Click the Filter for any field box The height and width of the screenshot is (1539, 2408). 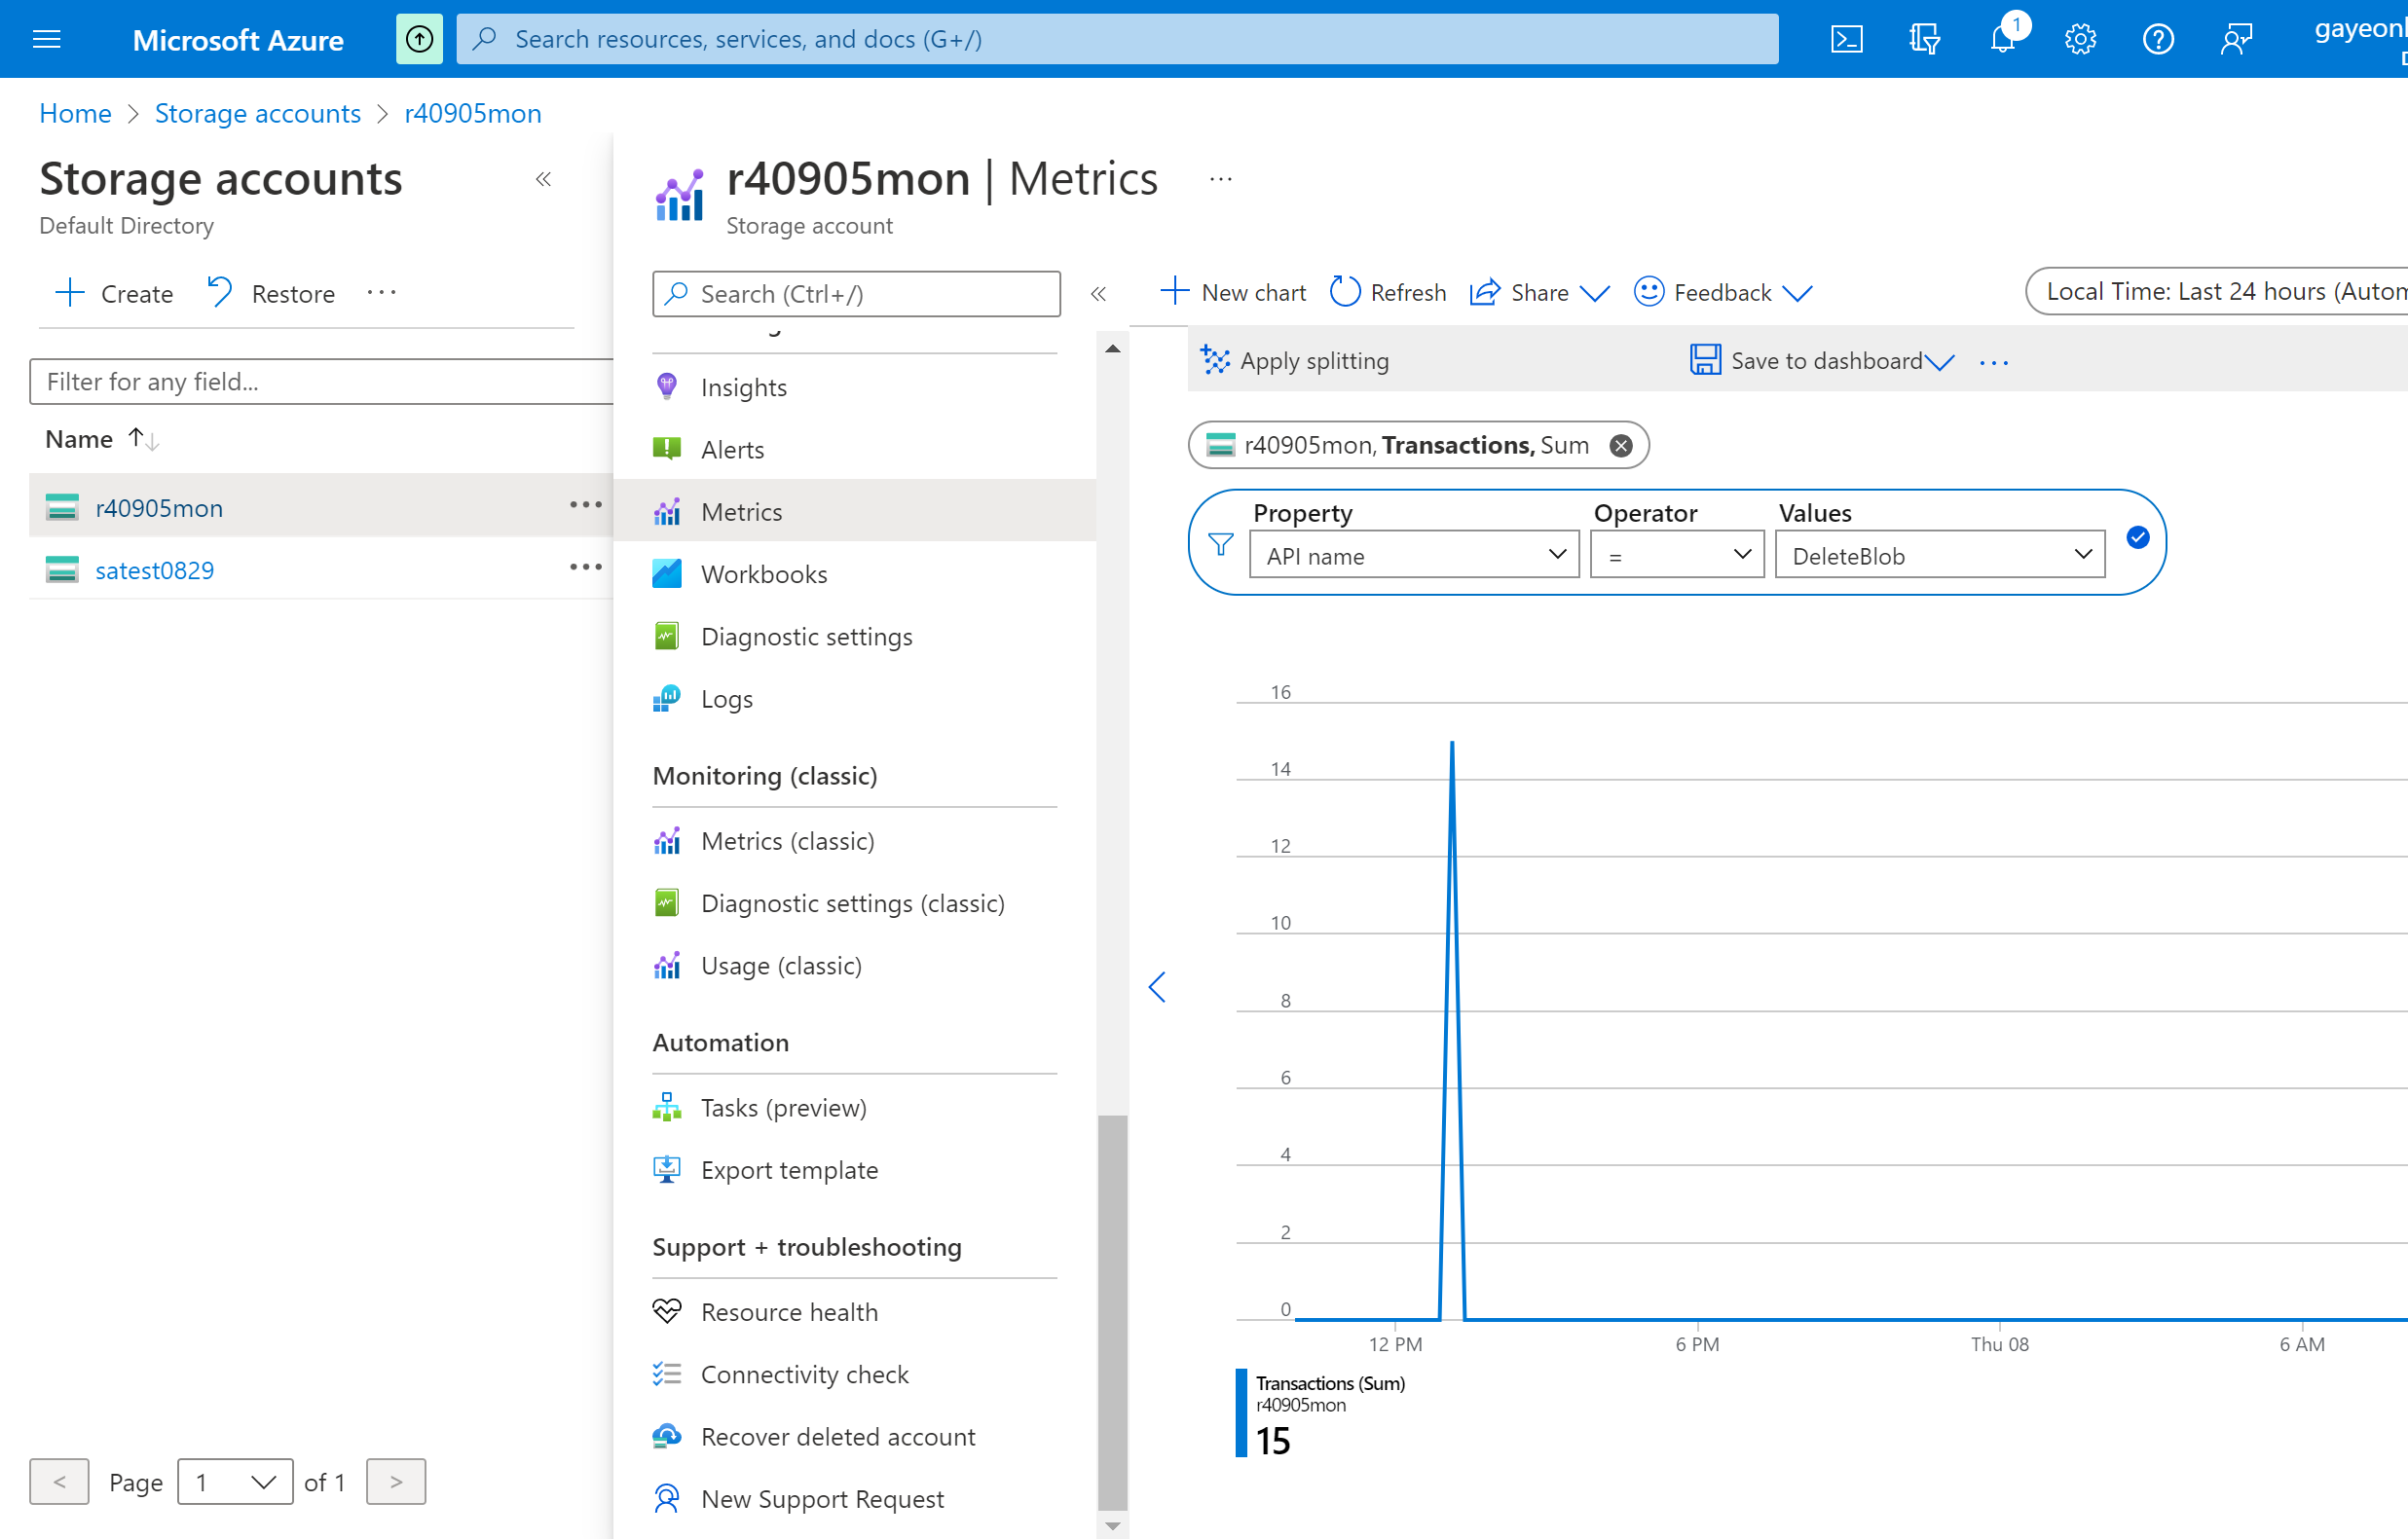pyautogui.click(x=320, y=381)
